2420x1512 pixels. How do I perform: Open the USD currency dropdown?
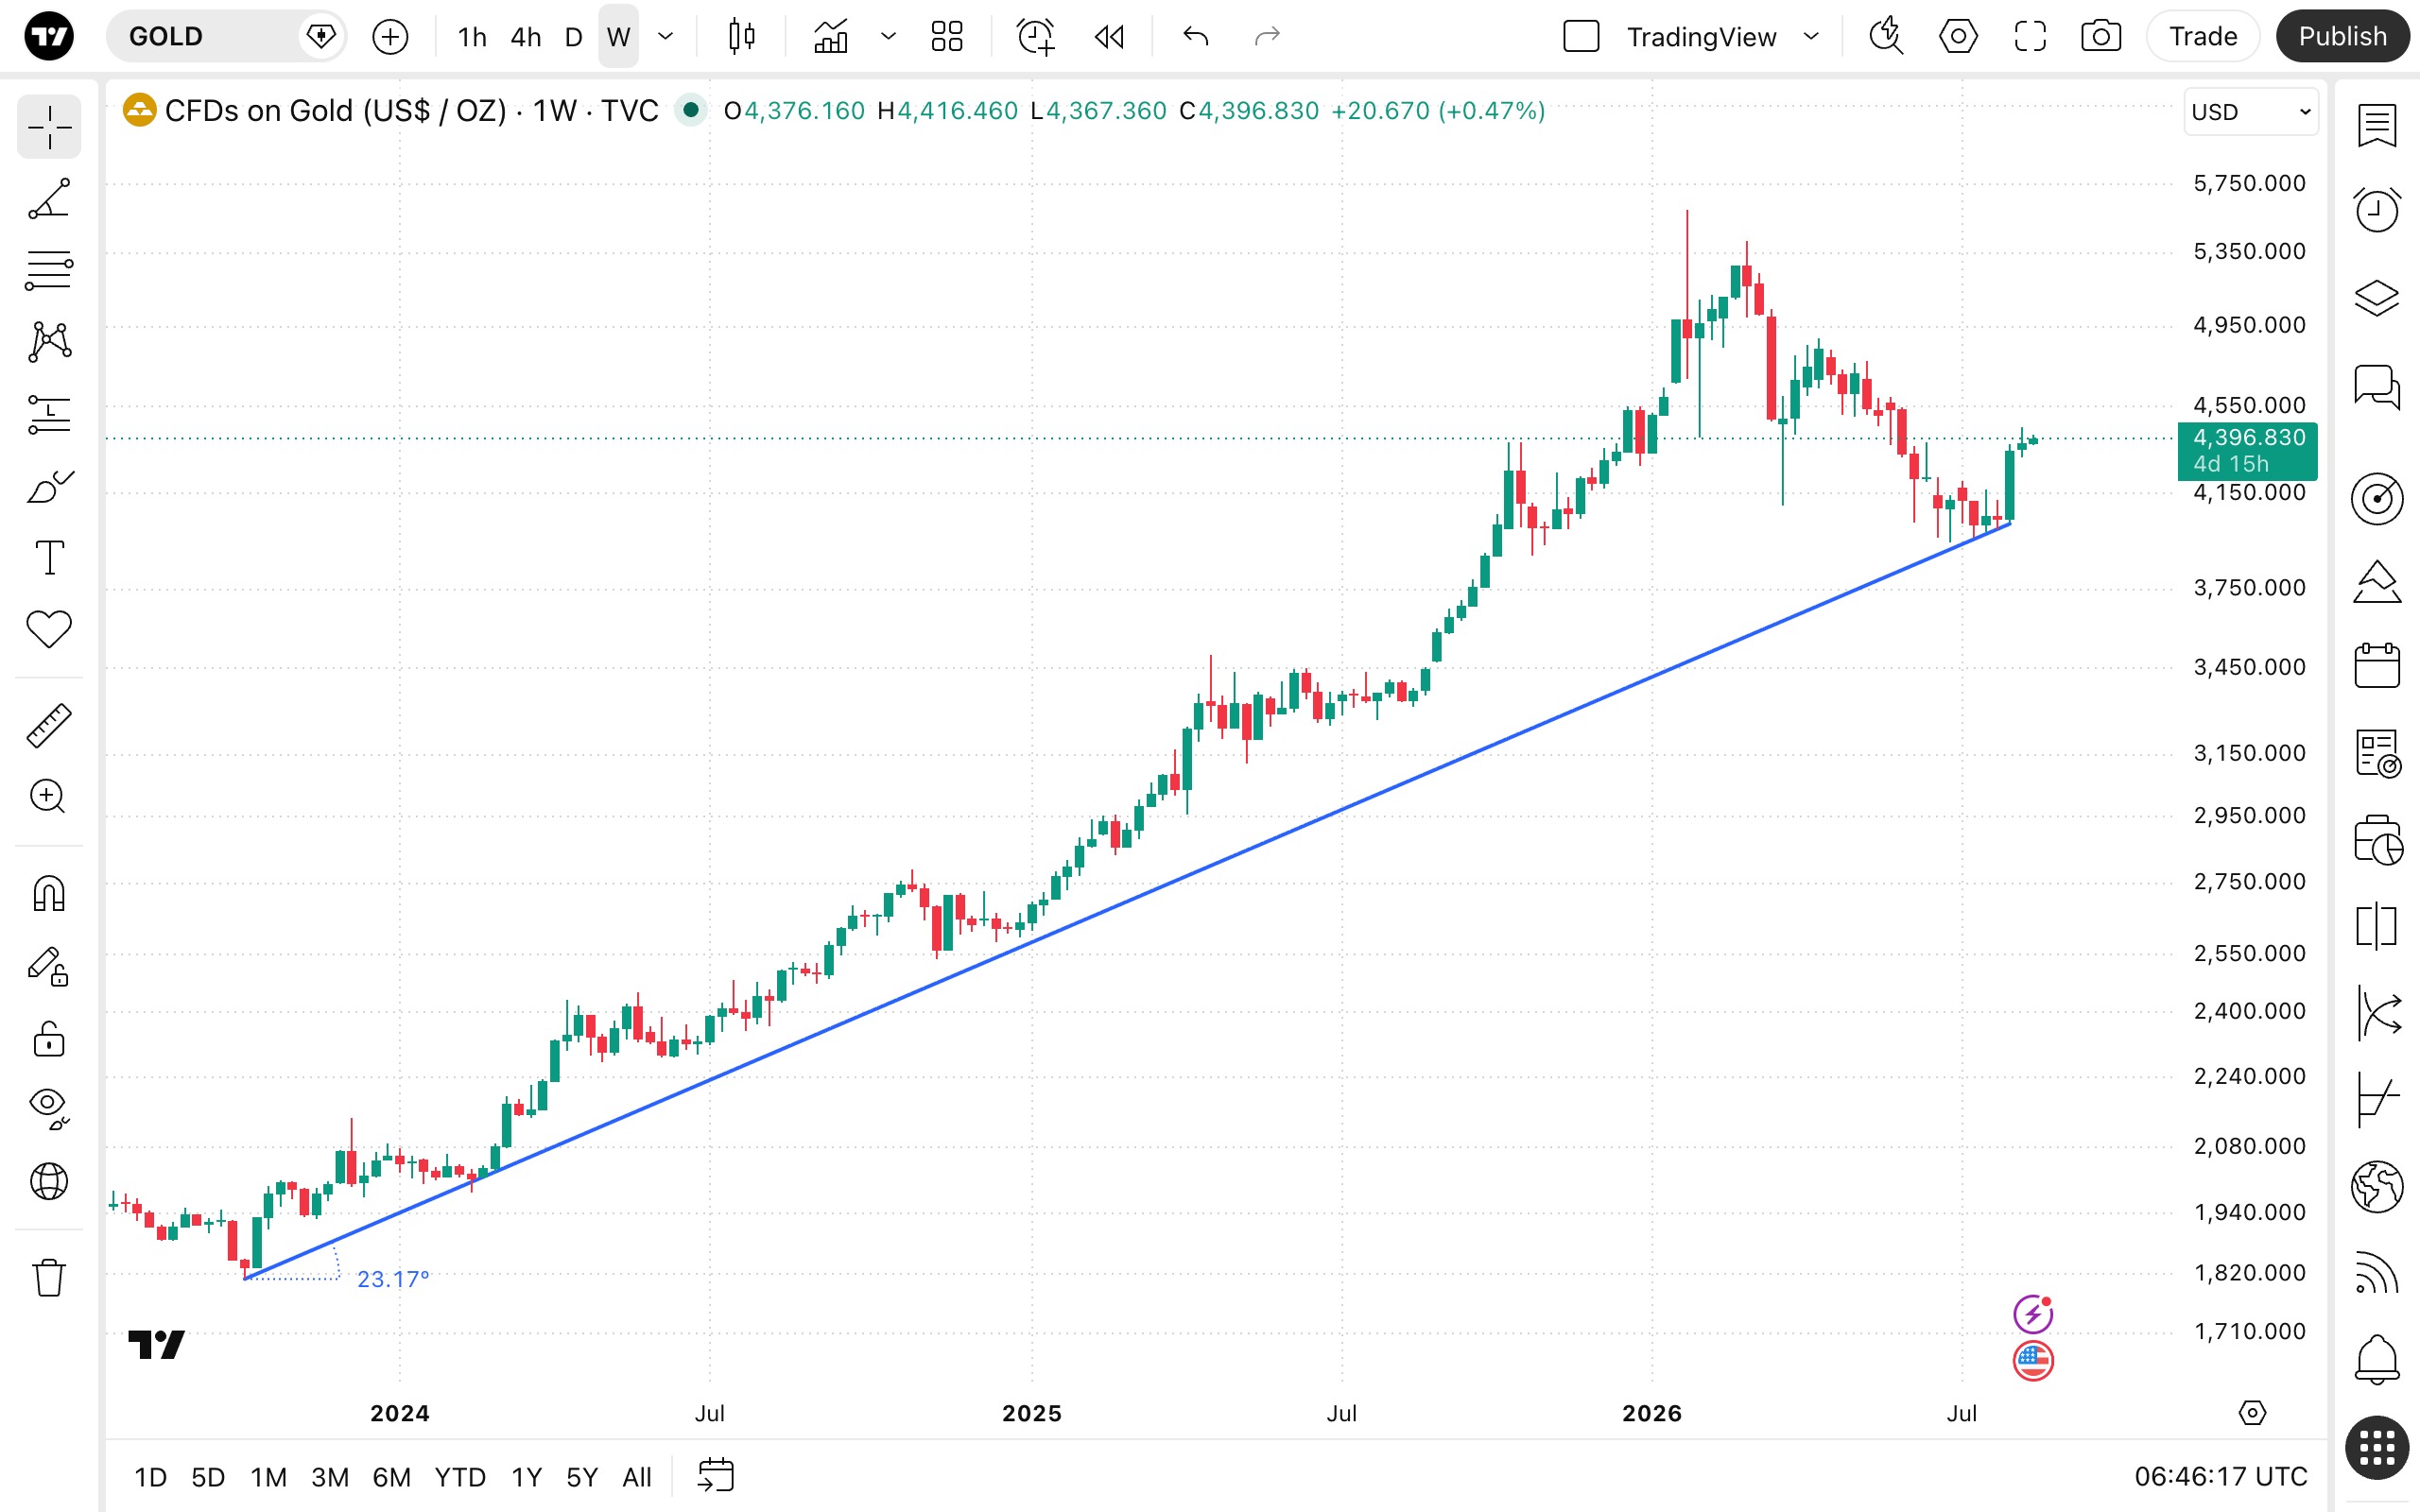2250,112
